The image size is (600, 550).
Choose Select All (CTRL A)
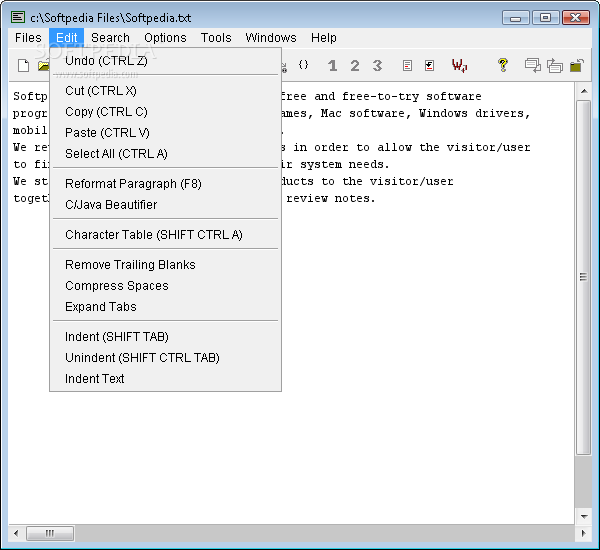coord(165,154)
